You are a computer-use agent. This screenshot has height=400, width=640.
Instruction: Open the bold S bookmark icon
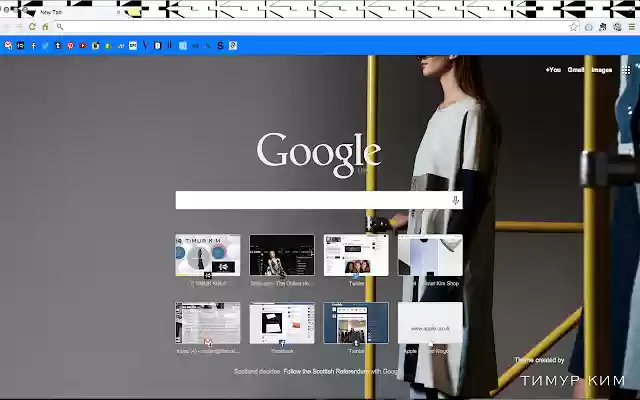pyautogui.click(x=220, y=46)
